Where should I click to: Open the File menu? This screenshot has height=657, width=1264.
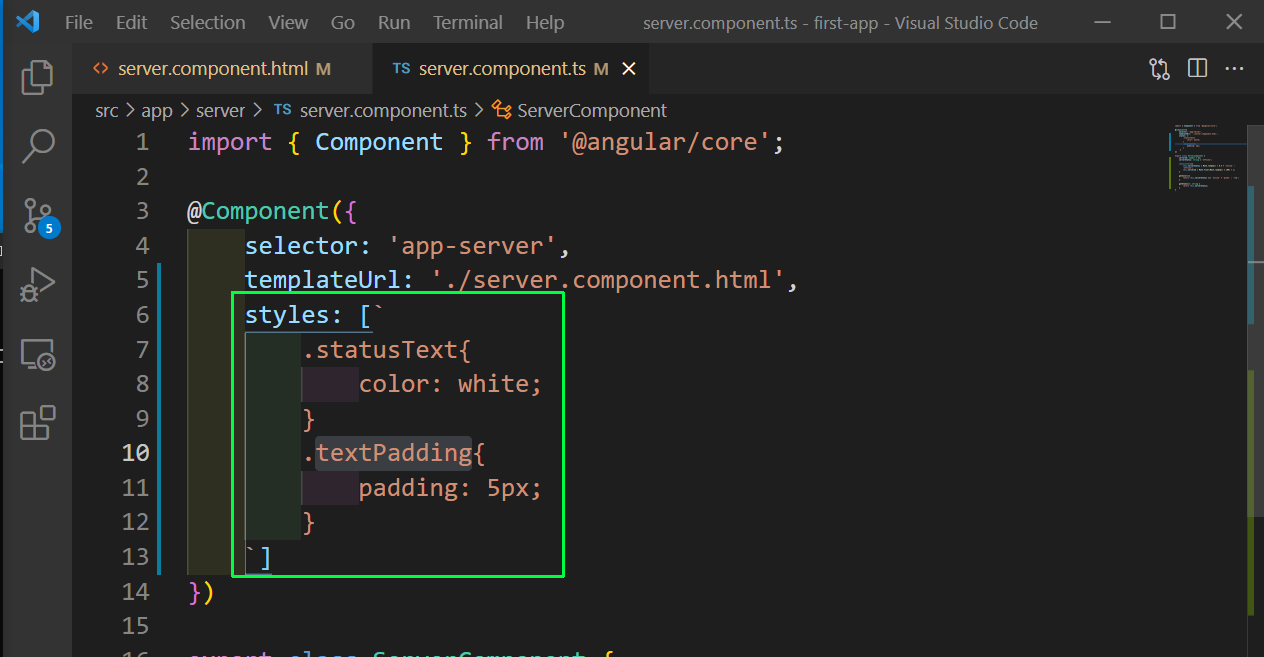[79, 22]
